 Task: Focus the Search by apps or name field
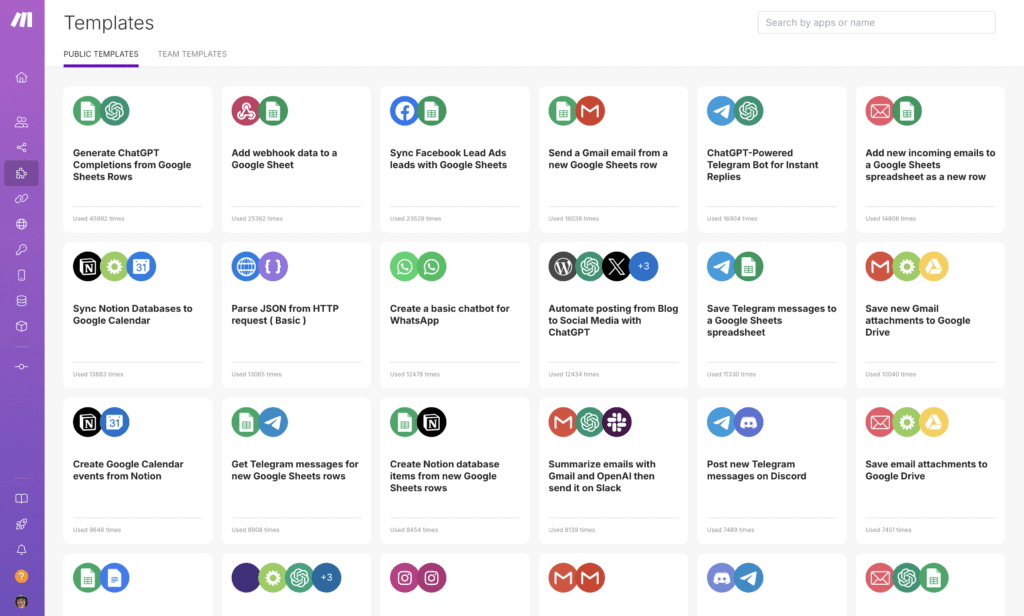(876, 23)
